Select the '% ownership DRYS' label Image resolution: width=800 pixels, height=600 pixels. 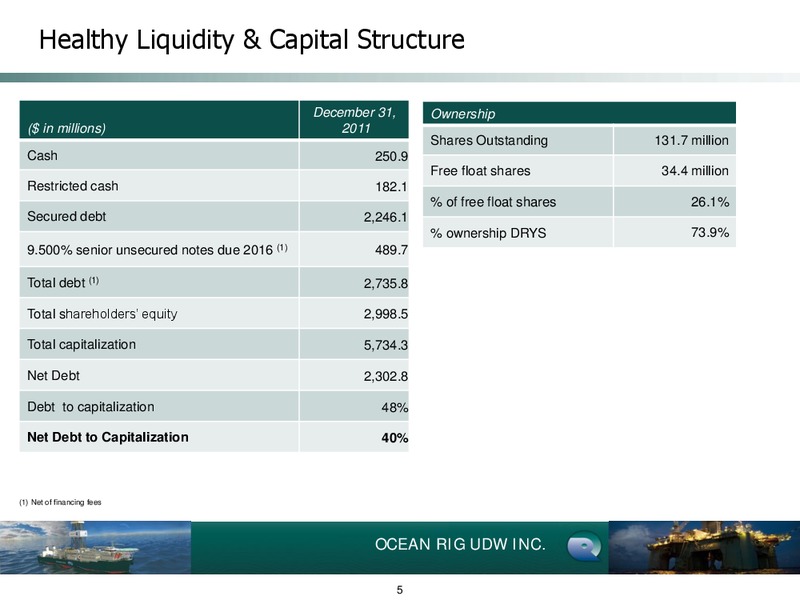[488, 233]
